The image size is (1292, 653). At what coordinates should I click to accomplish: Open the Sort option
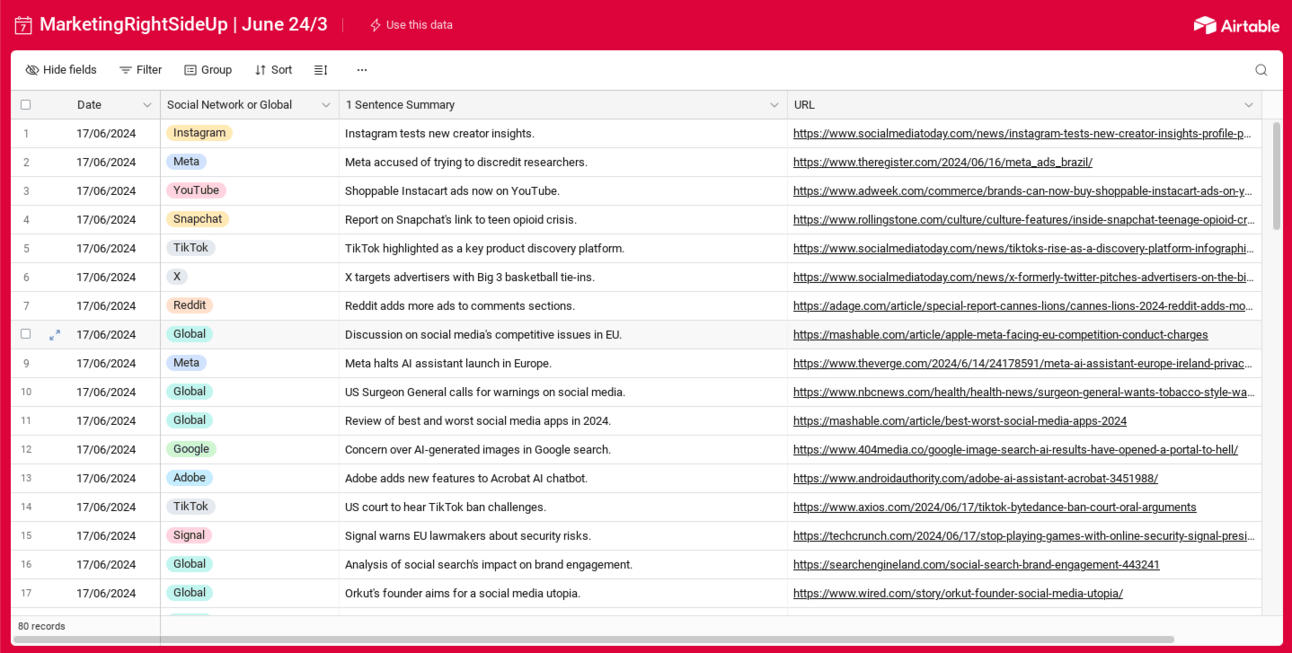pyautogui.click(x=273, y=70)
